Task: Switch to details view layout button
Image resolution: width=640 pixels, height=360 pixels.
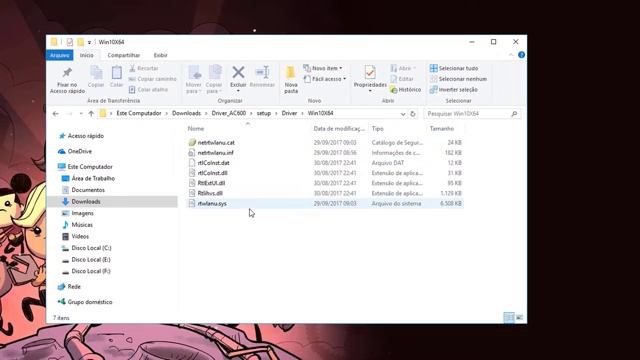Action: coord(509,317)
